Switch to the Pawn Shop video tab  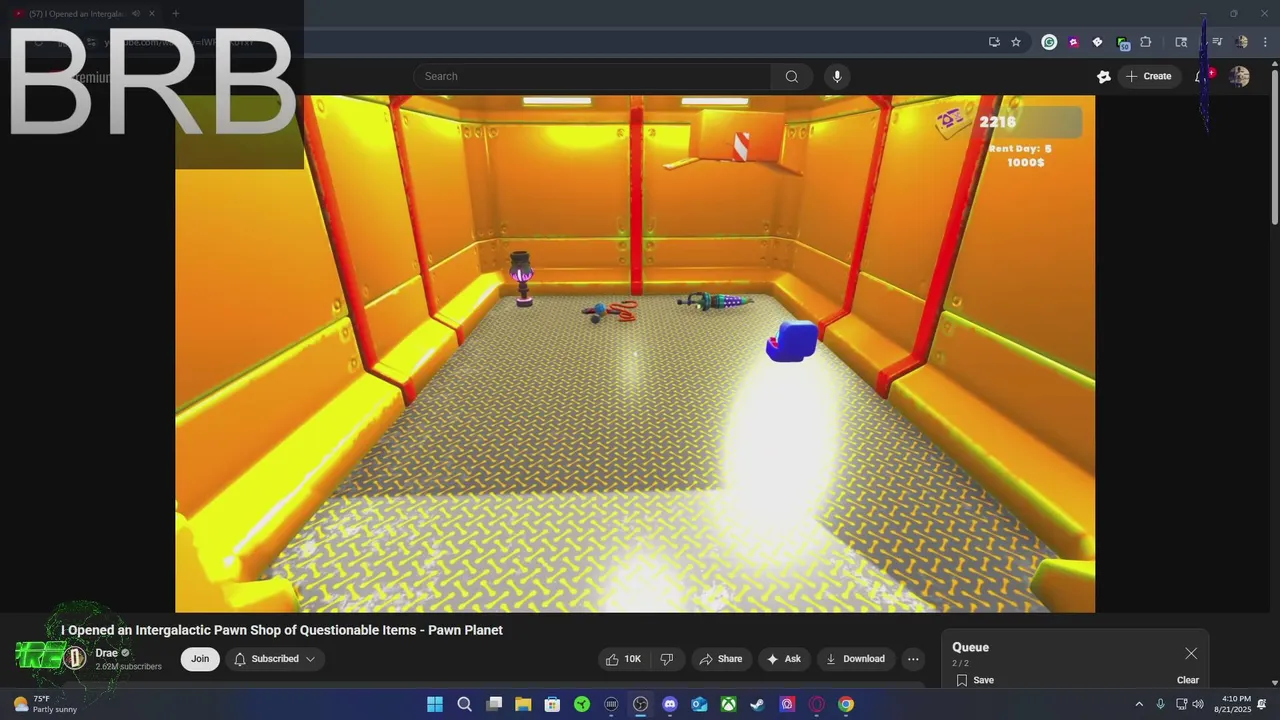tap(83, 13)
